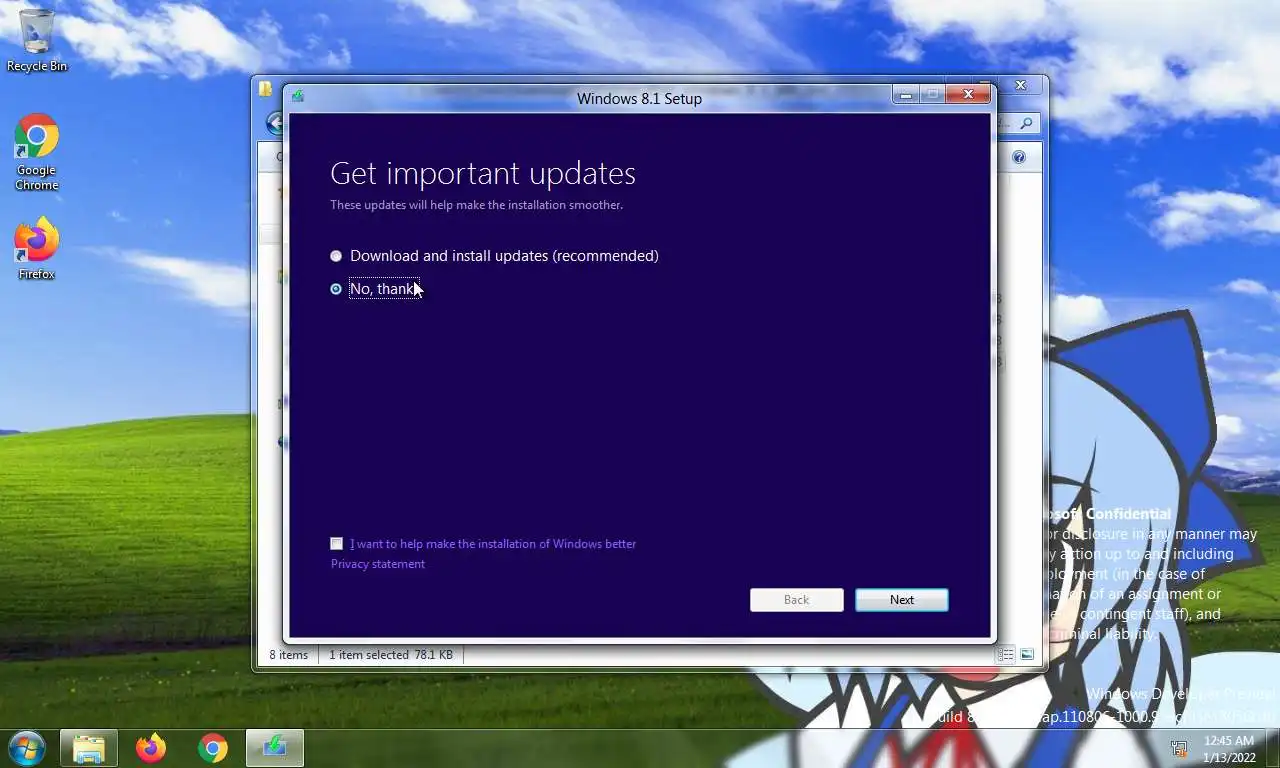Open File Explorer from the taskbar
The height and width of the screenshot is (768, 1280).
(89, 748)
